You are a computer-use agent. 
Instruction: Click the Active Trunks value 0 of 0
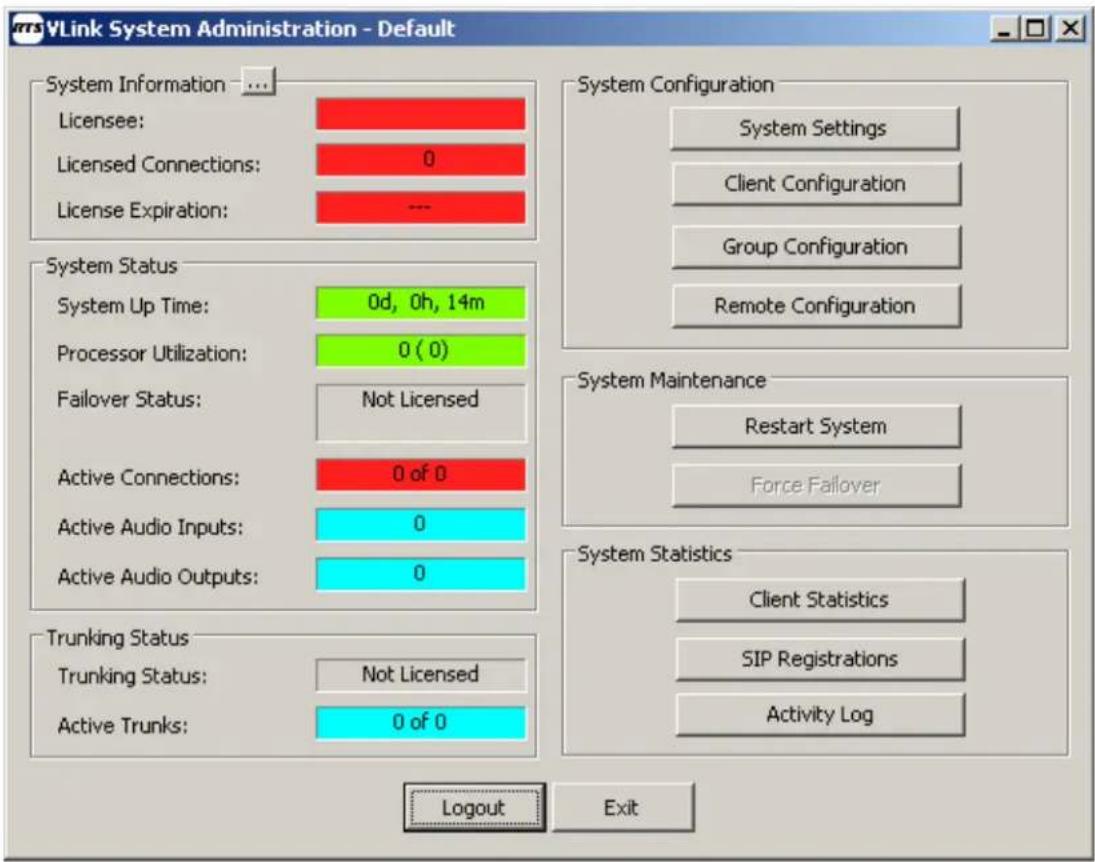click(x=420, y=723)
